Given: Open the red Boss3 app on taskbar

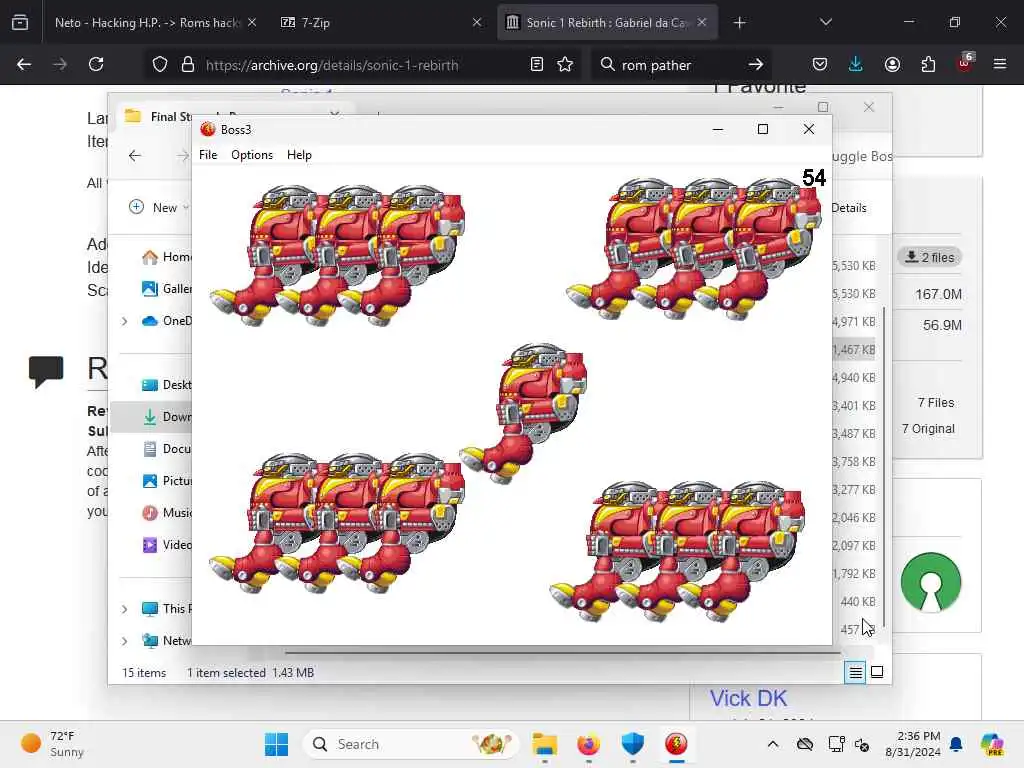Looking at the screenshot, I should point(676,744).
